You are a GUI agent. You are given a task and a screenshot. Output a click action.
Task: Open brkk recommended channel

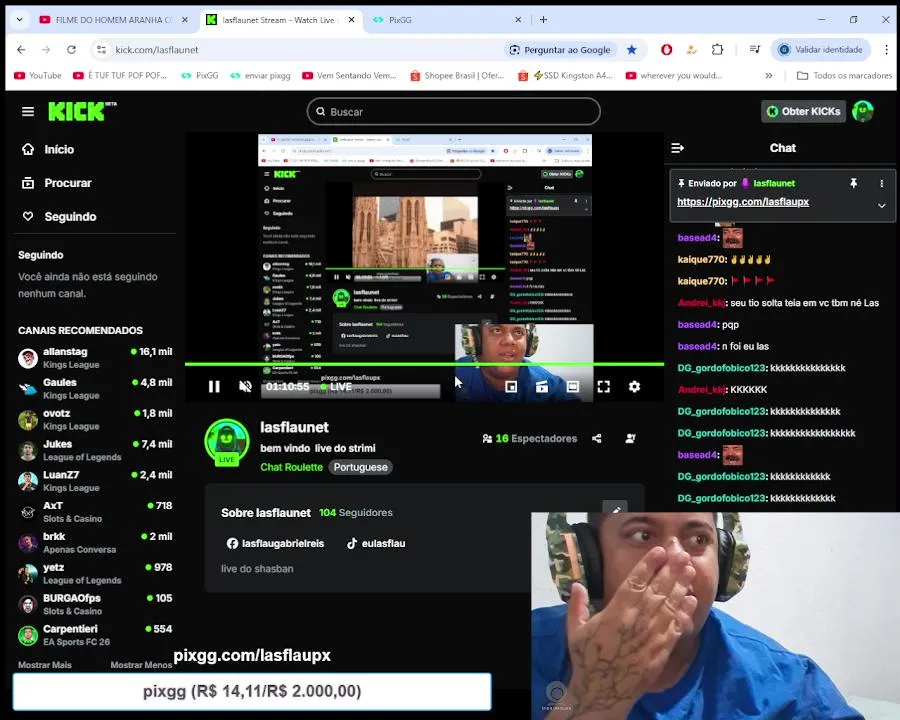(x=95, y=543)
